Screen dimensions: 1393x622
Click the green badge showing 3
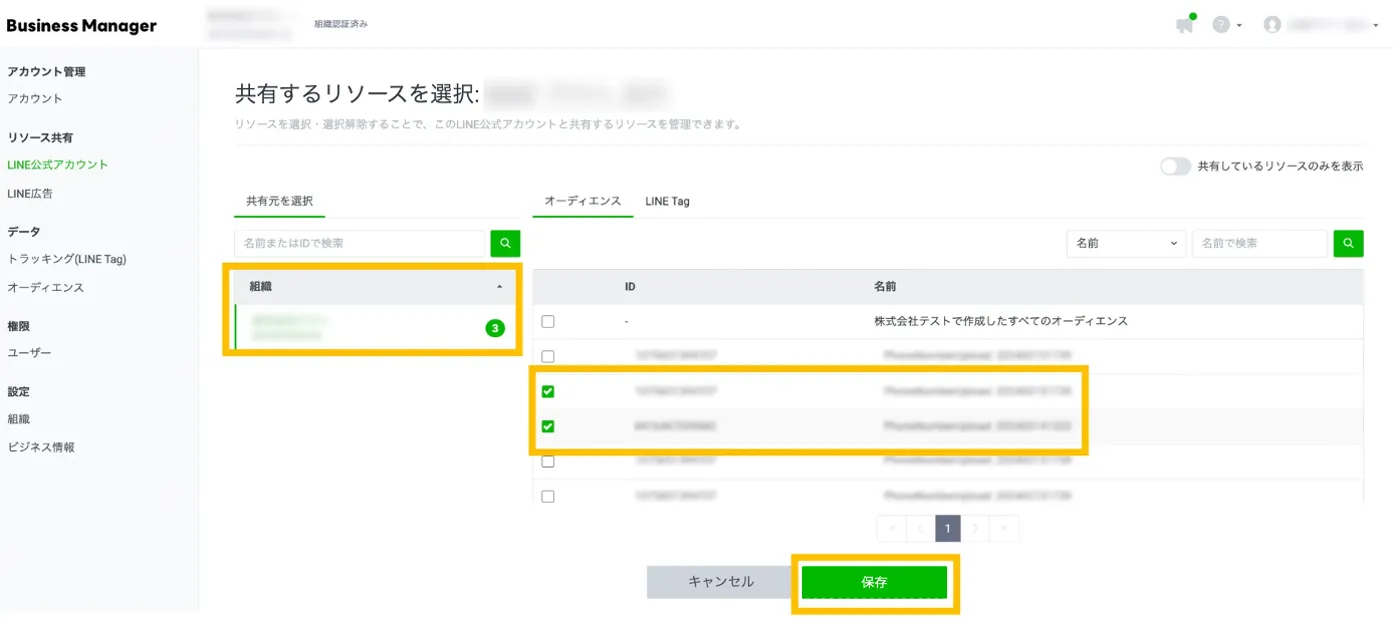coord(495,328)
